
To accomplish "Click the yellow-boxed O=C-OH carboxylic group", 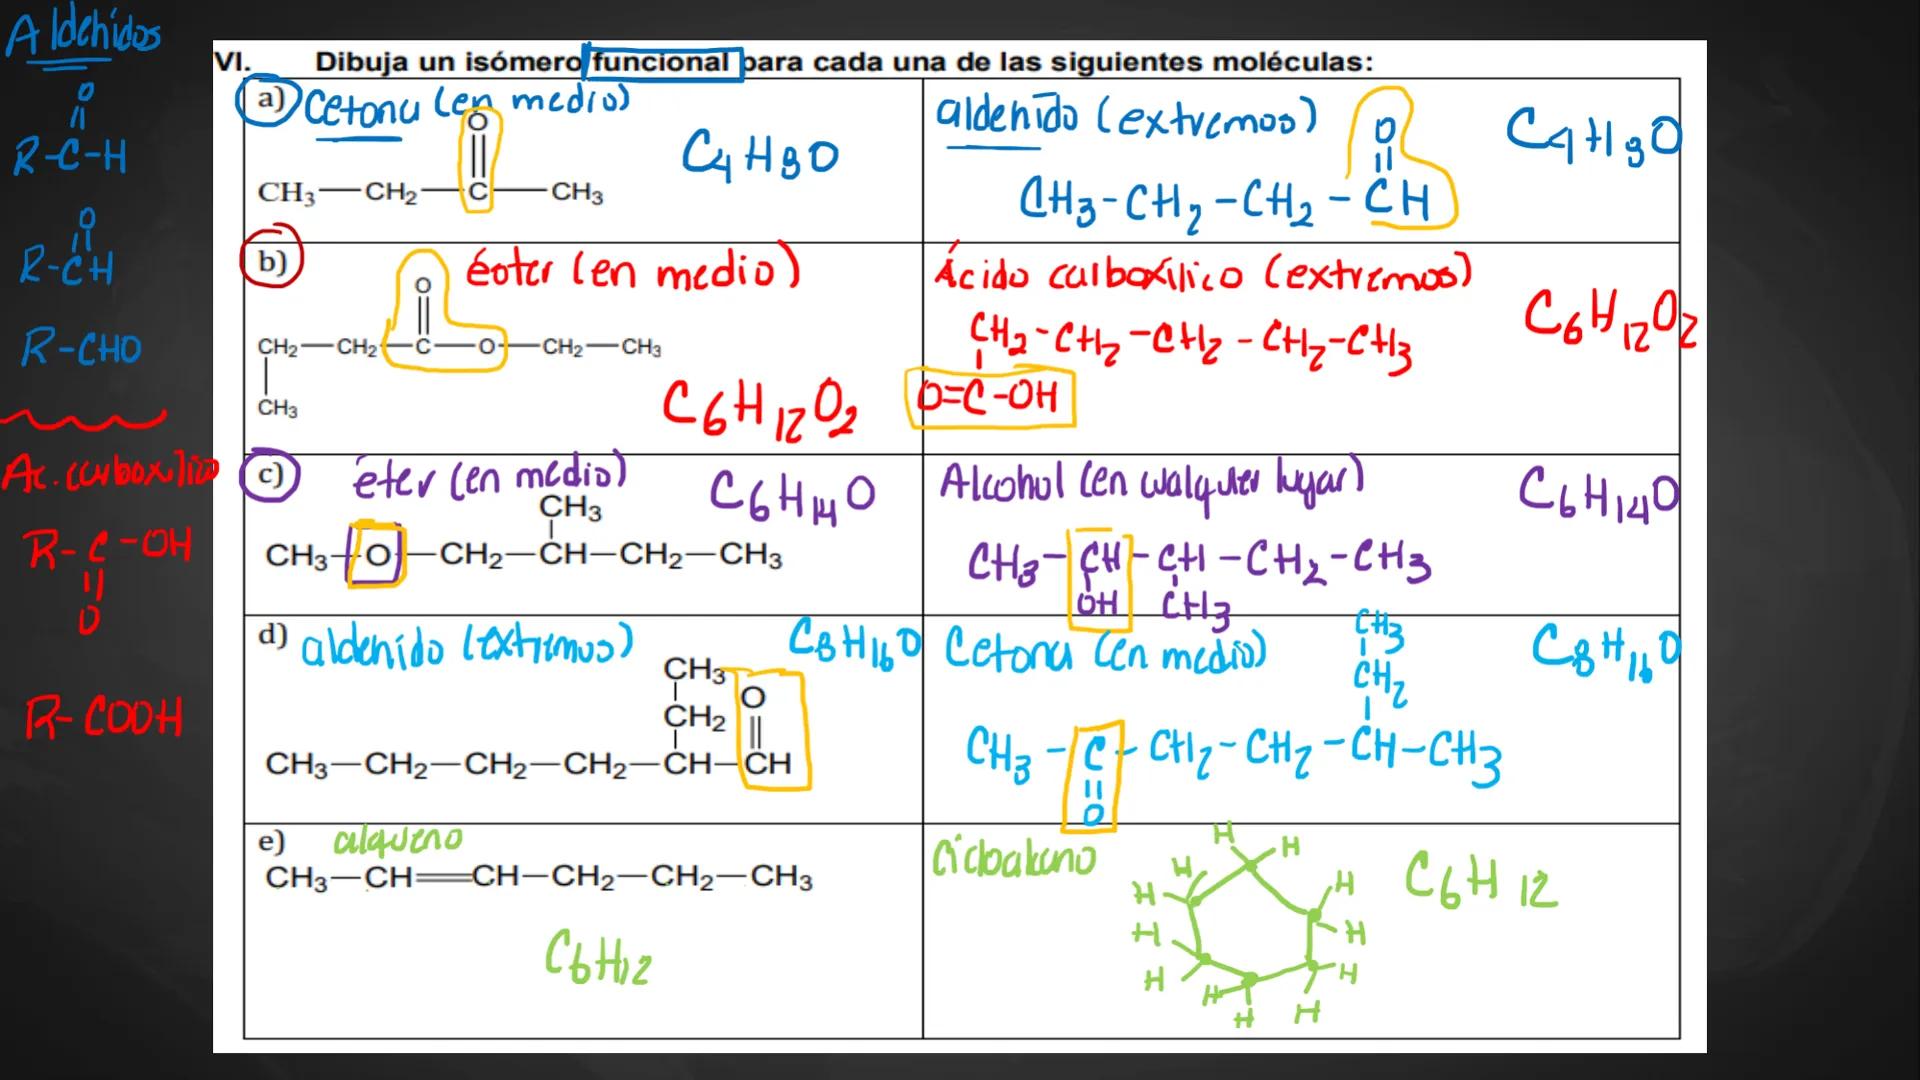I will point(990,398).
